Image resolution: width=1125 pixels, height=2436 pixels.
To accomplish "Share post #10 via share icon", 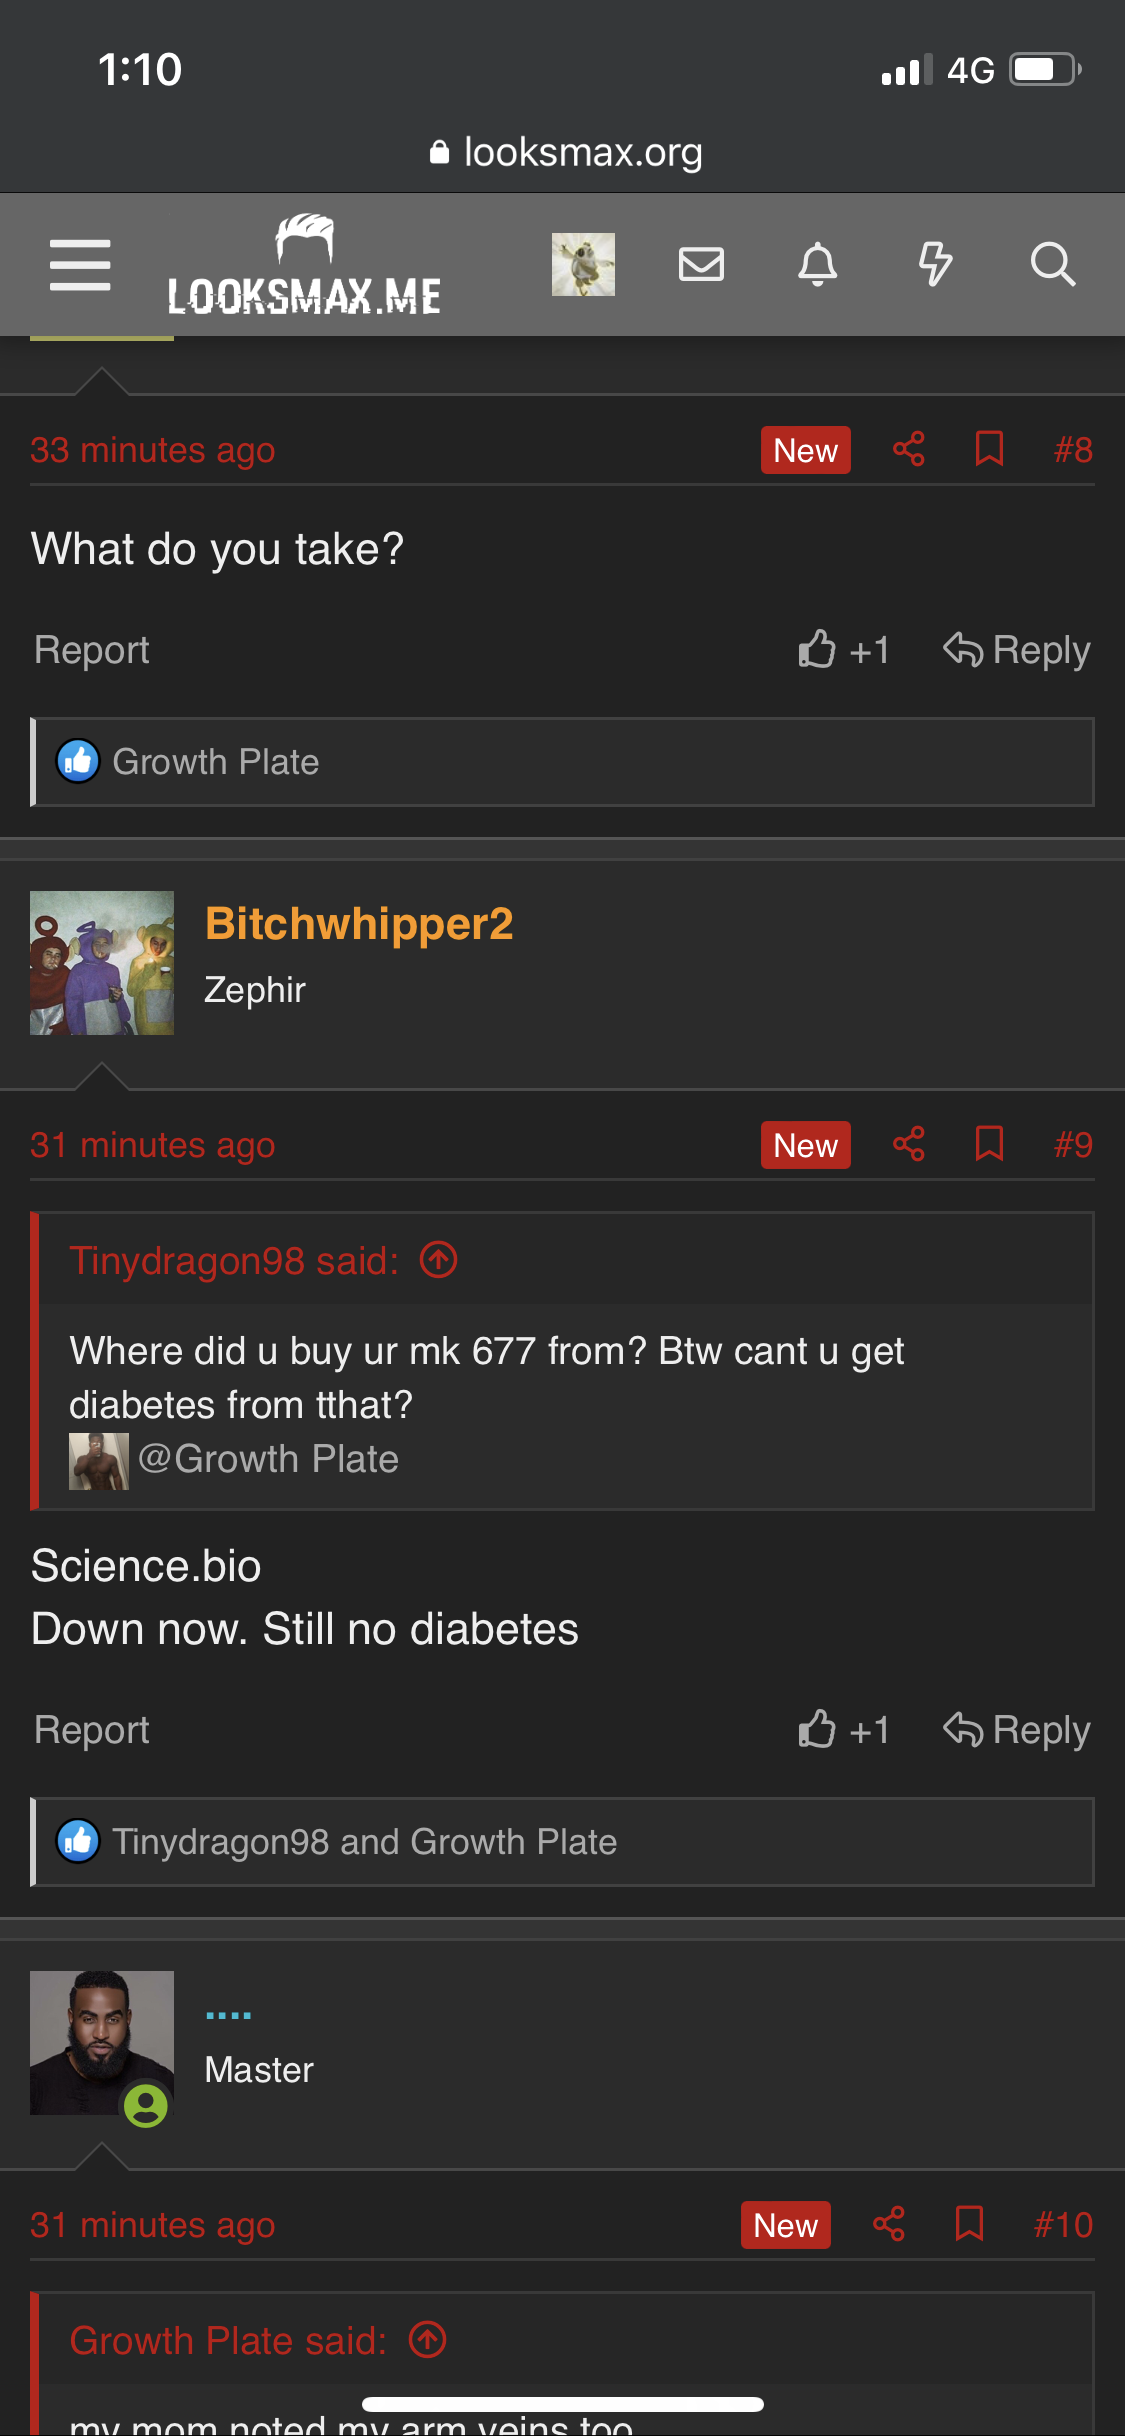I will (888, 2224).
